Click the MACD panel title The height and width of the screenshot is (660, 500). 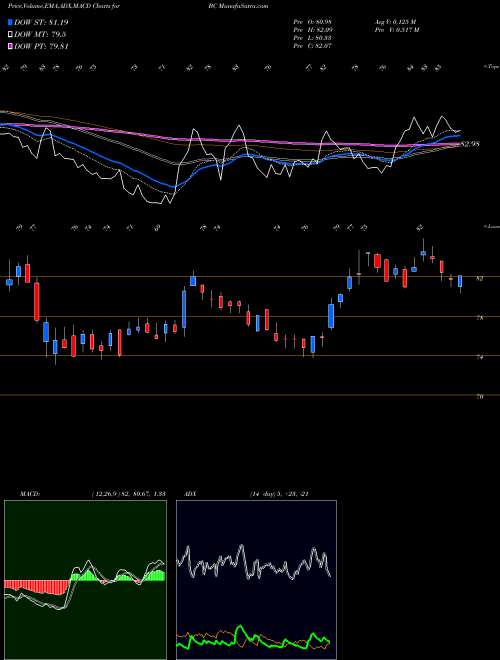[x=29, y=494]
